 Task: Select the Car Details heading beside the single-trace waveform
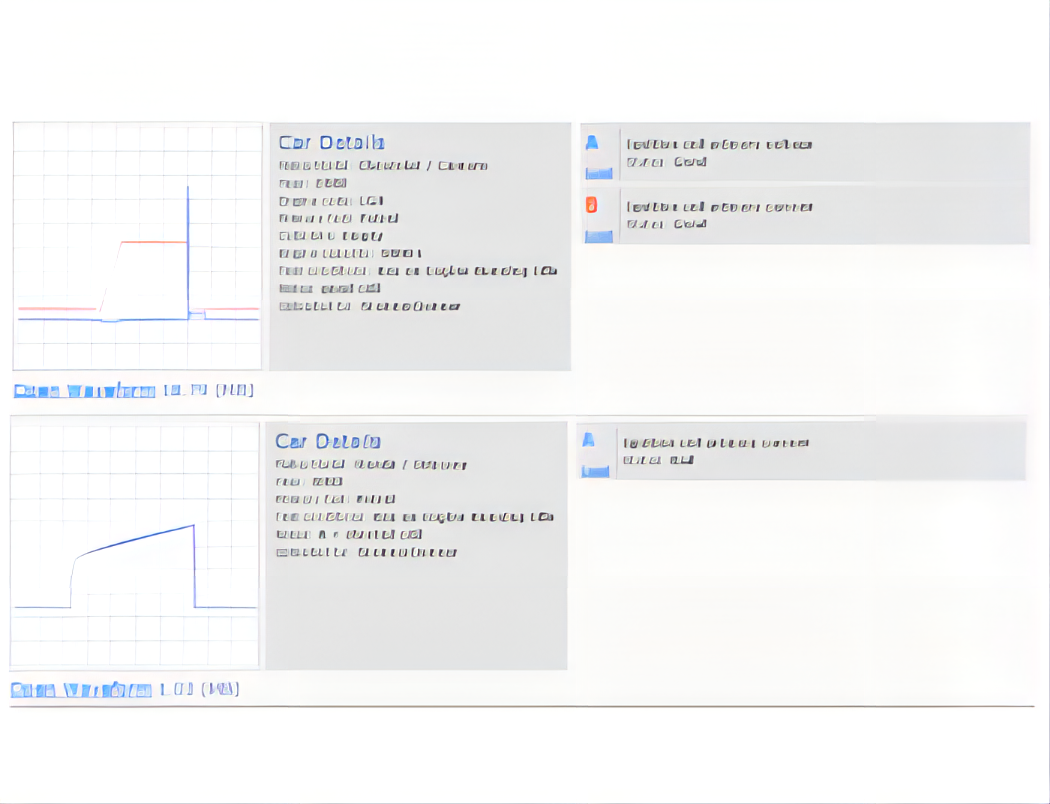pyautogui.click(x=328, y=441)
